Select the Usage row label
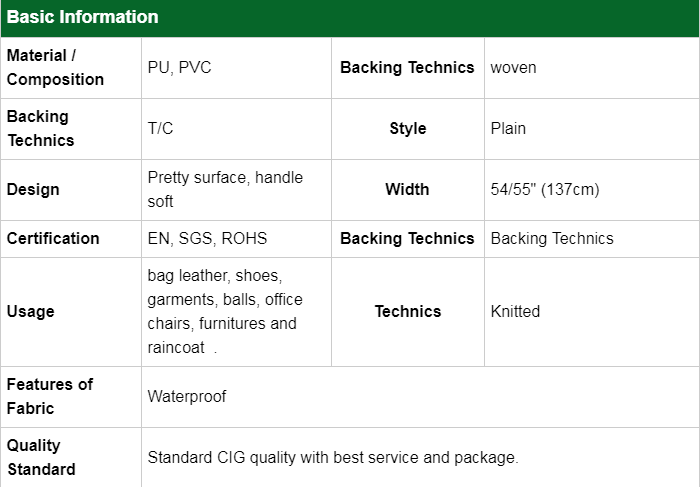The width and height of the screenshot is (700, 487). point(31,311)
